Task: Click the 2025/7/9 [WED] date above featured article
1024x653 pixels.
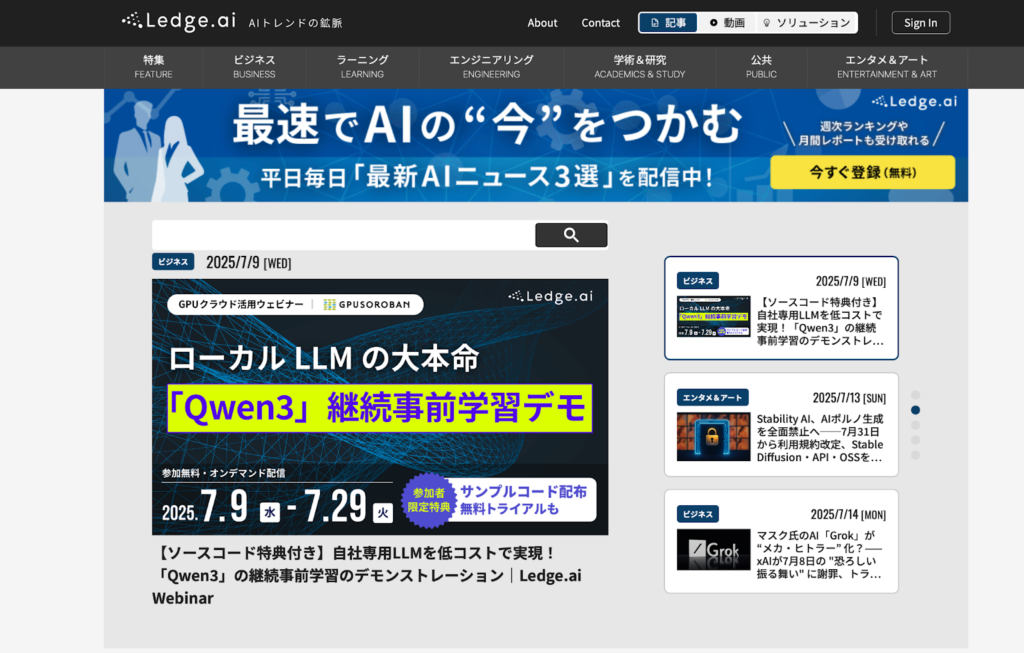Action: pos(249,263)
